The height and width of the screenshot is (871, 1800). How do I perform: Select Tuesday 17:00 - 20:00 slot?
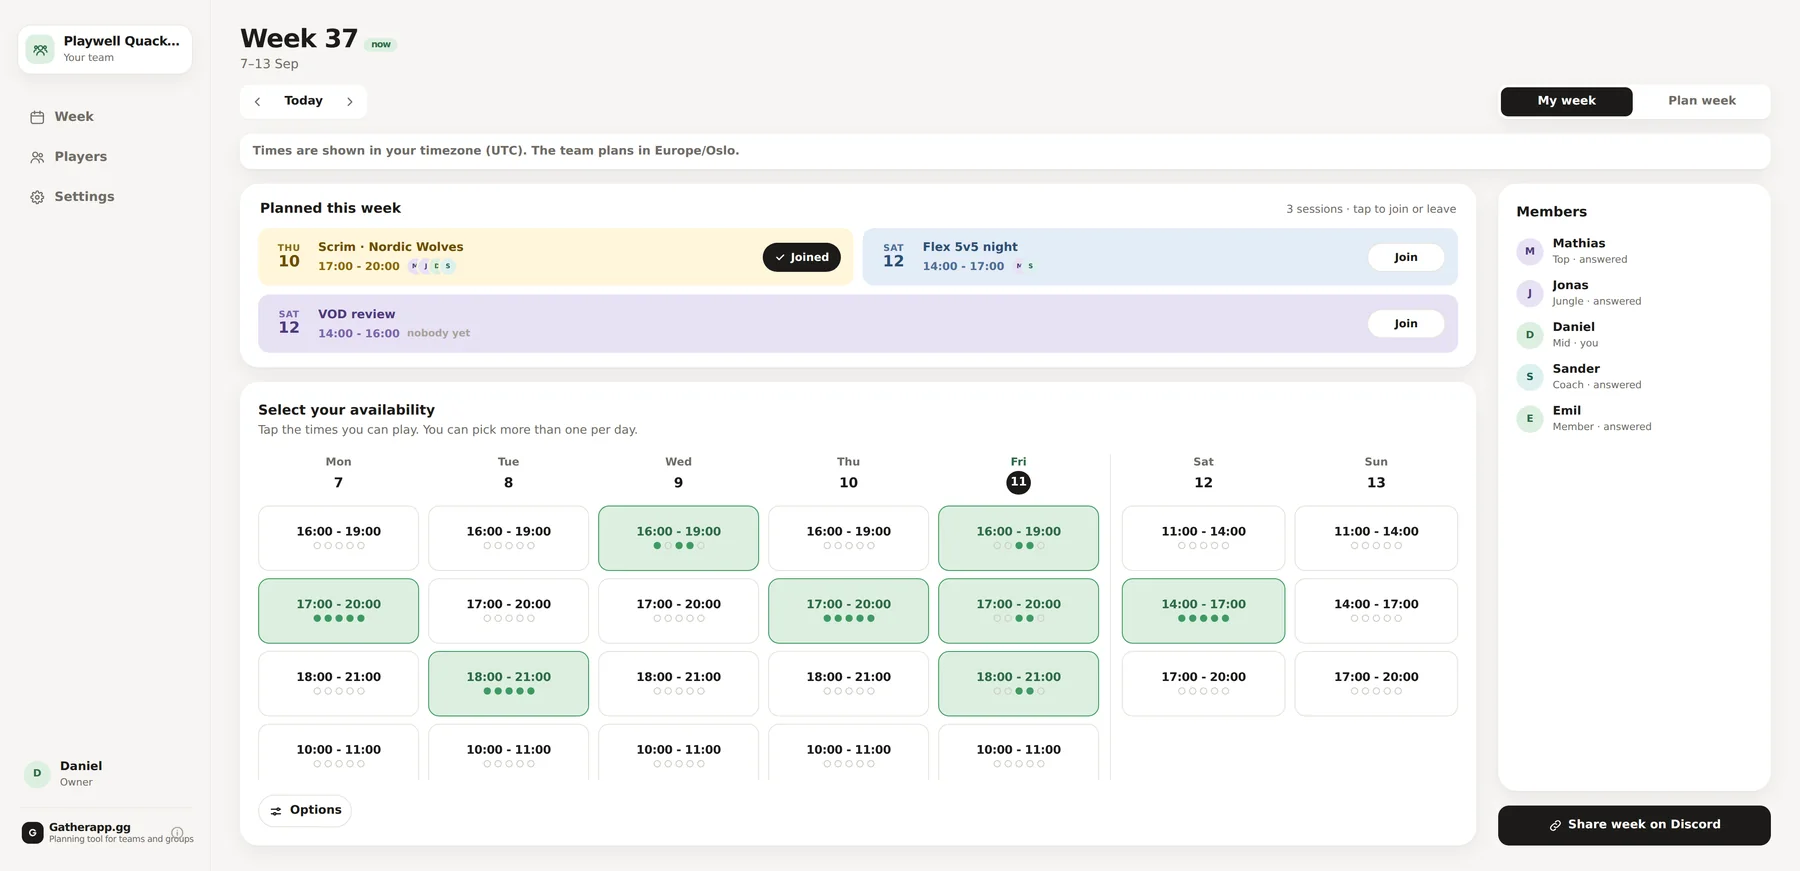point(508,611)
